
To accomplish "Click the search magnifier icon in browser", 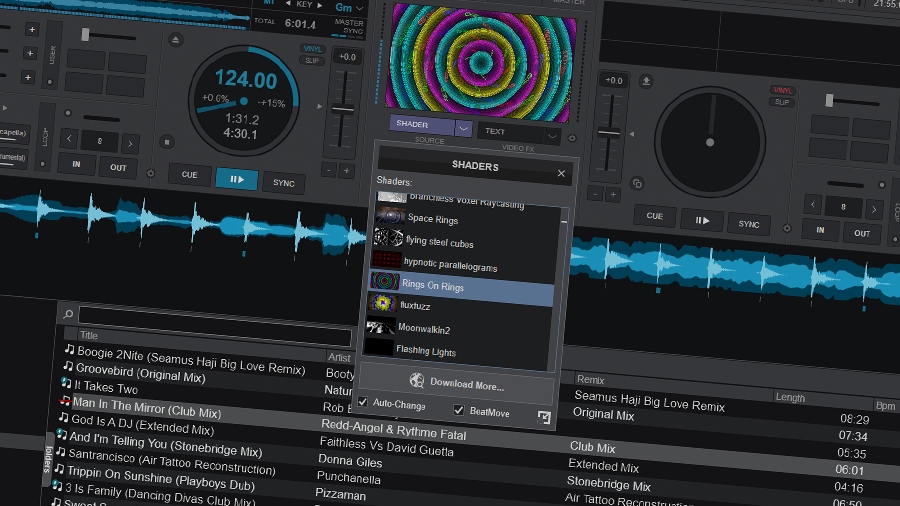I will 68,314.
